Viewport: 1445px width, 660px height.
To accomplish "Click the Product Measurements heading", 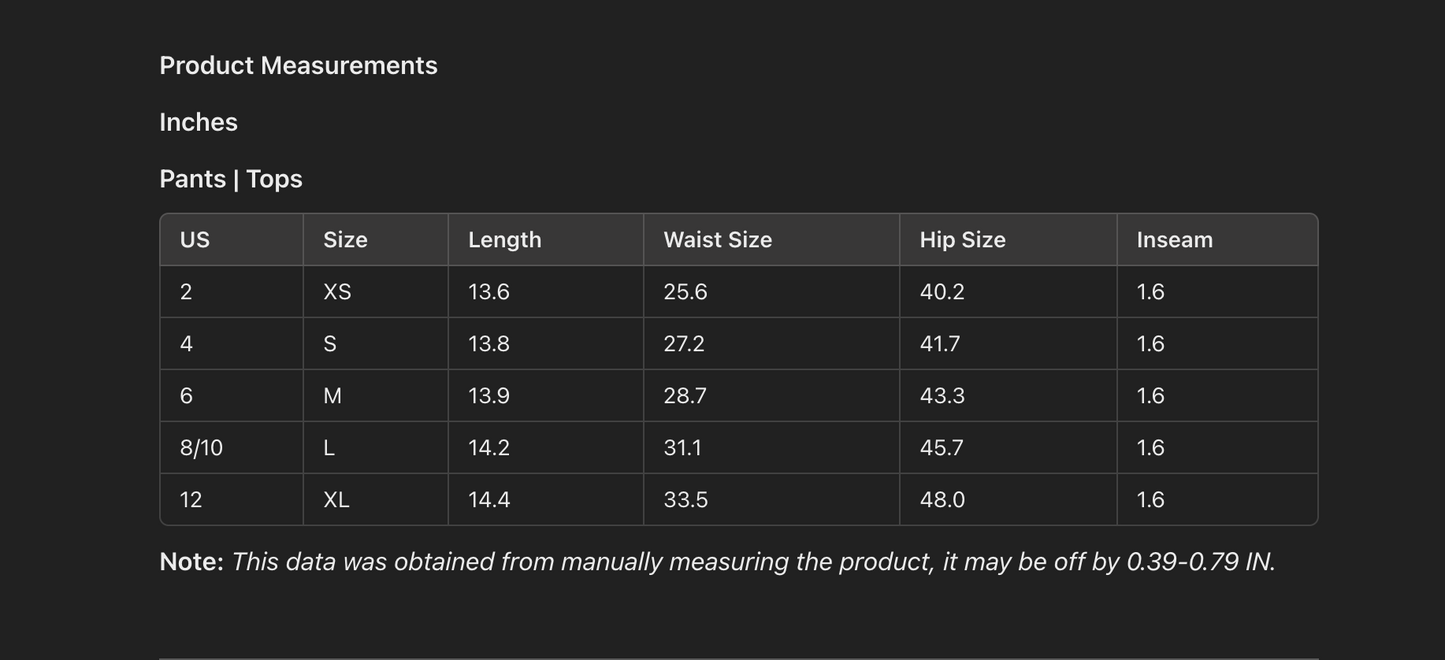I will (298, 65).
